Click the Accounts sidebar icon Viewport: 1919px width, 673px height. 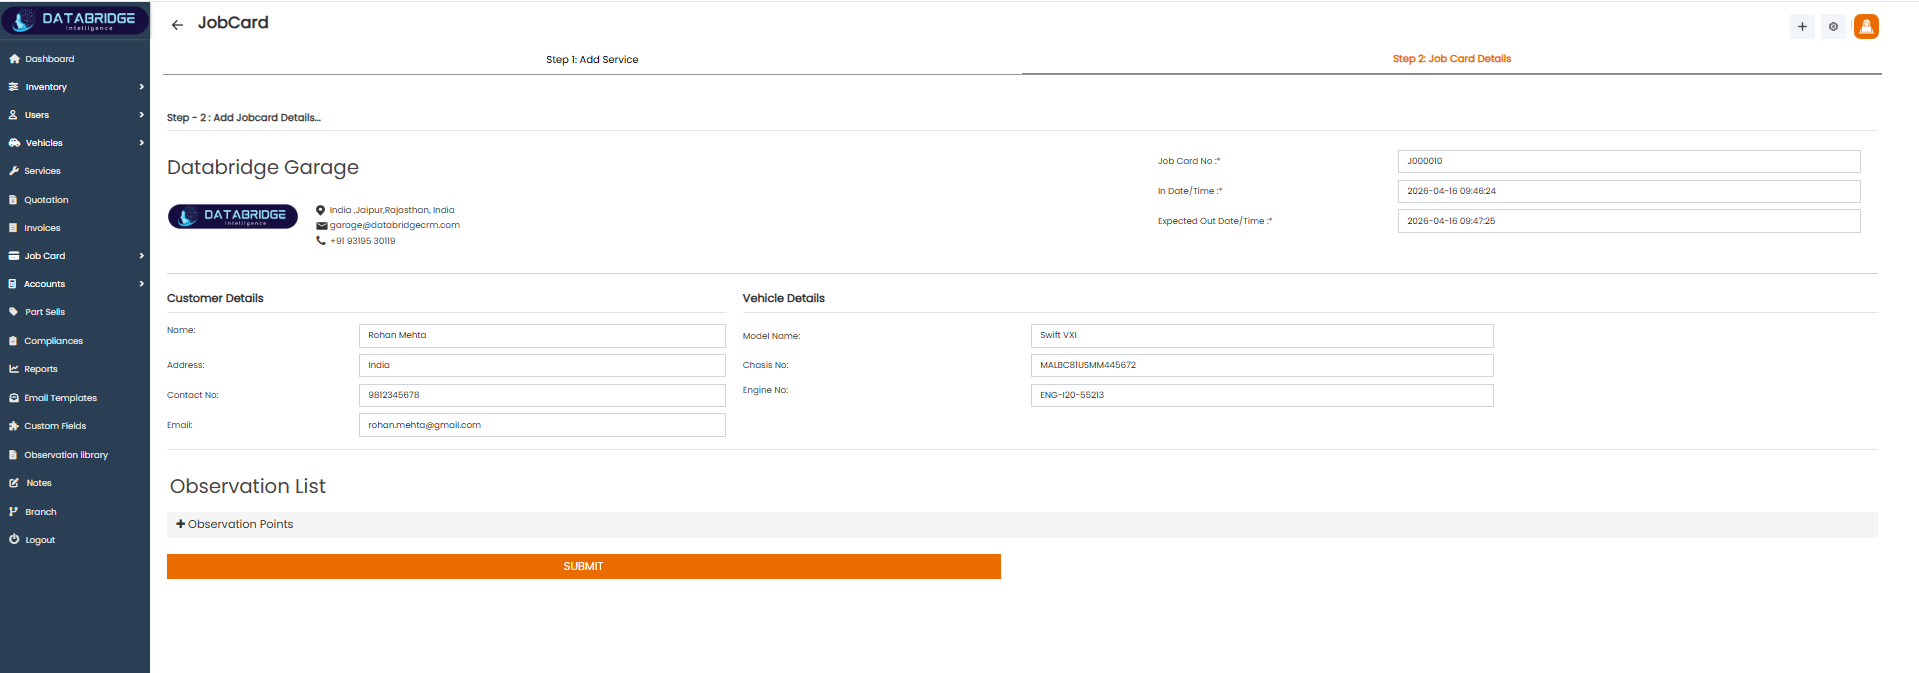[14, 284]
